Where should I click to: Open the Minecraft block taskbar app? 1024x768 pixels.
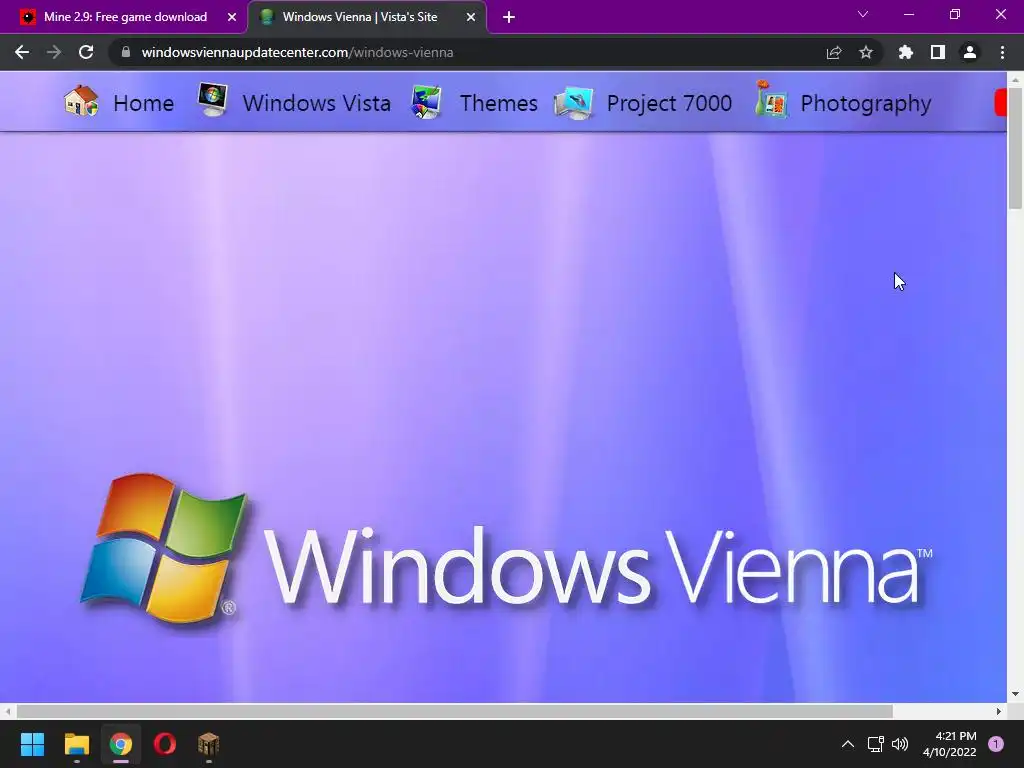pyautogui.click(x=208, y=744)
